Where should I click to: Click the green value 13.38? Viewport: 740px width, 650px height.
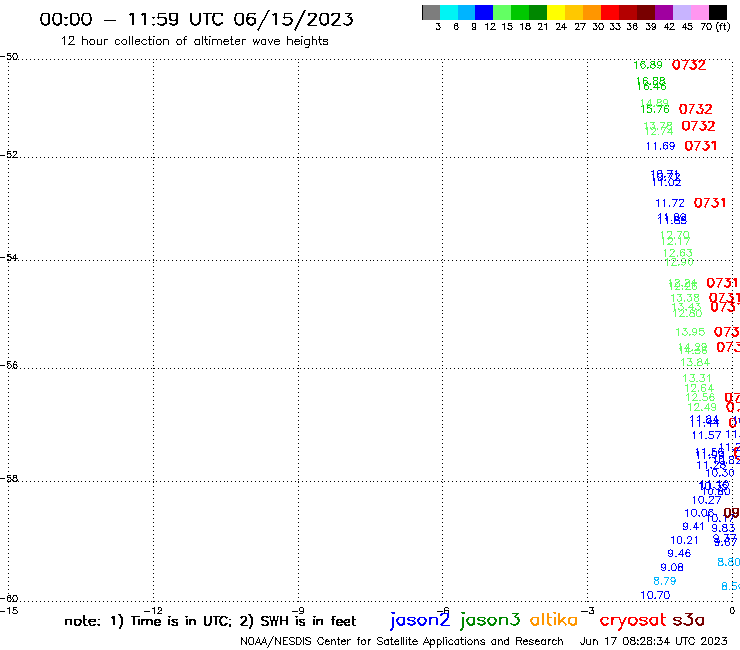click(x=685, y=298)
